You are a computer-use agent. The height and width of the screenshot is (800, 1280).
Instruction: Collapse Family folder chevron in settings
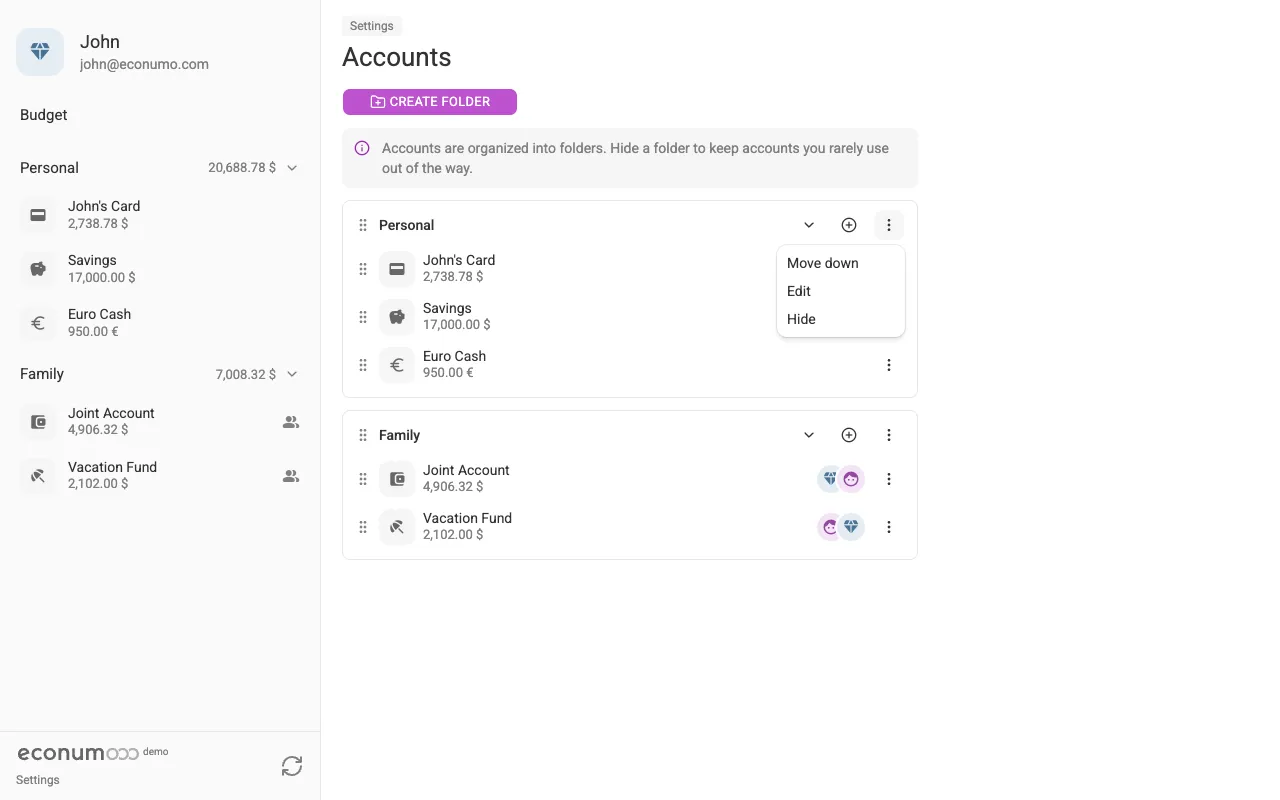click(809, 435)
